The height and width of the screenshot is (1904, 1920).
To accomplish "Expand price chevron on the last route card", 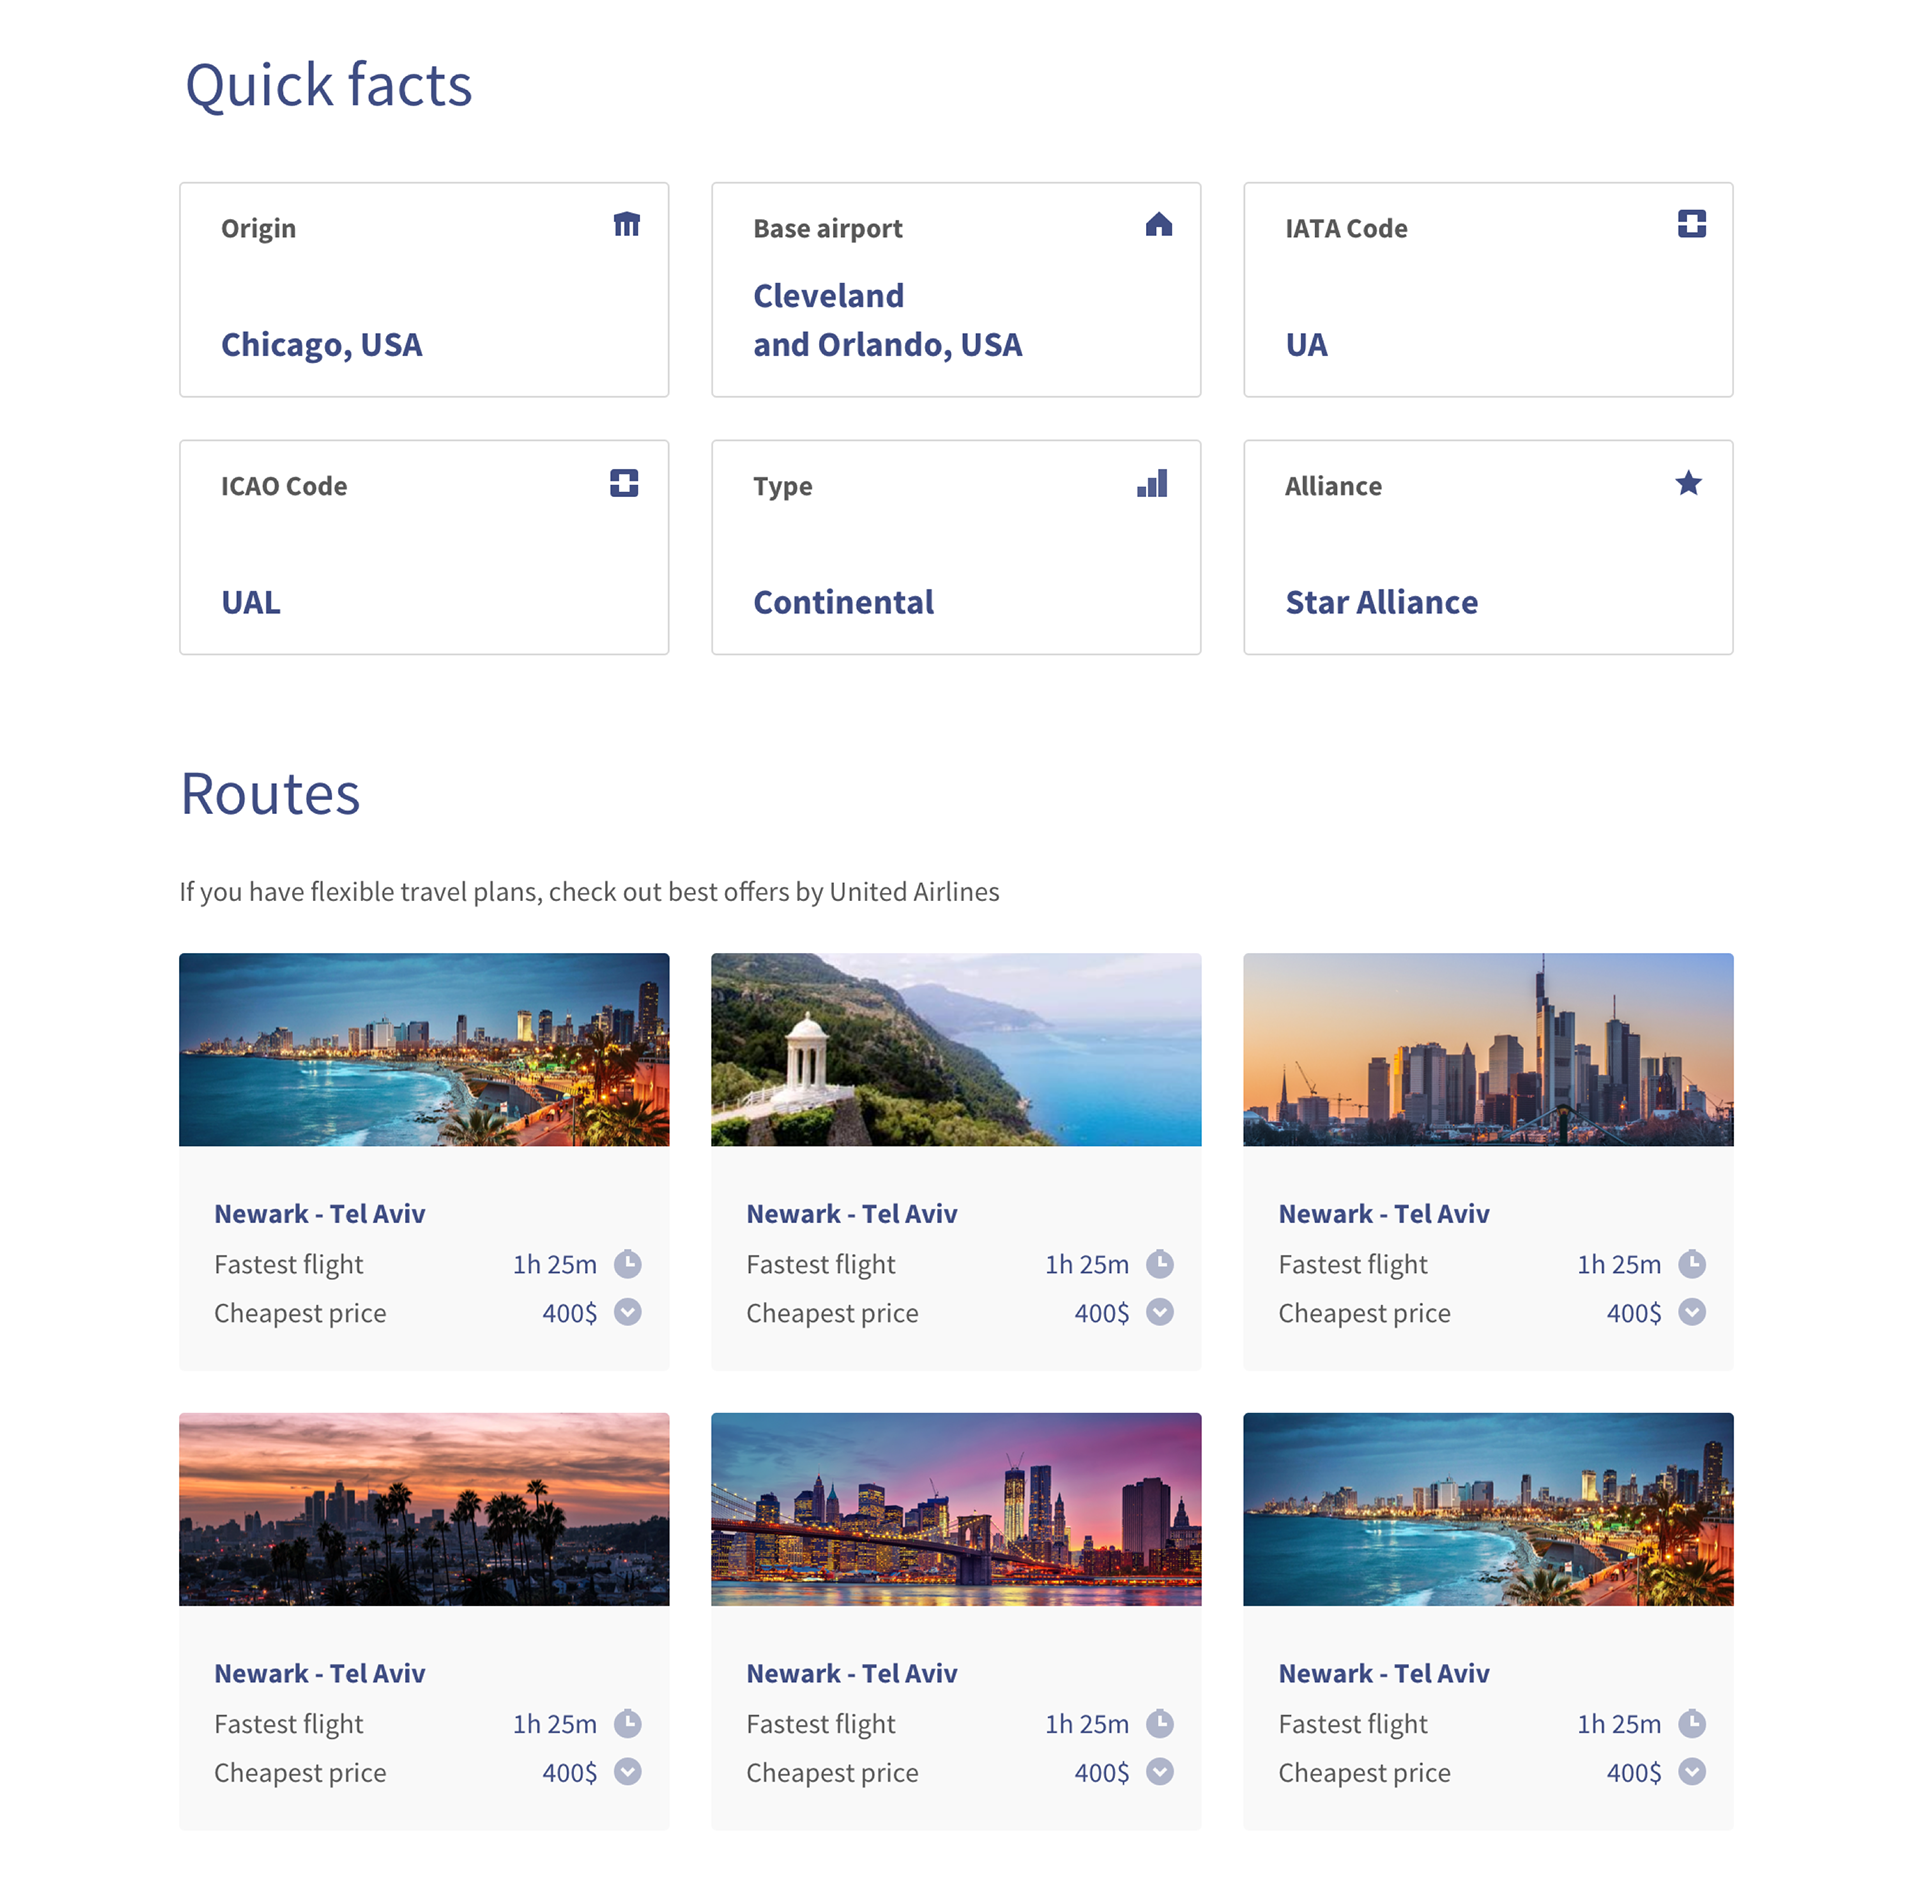I will 1691,1772.
